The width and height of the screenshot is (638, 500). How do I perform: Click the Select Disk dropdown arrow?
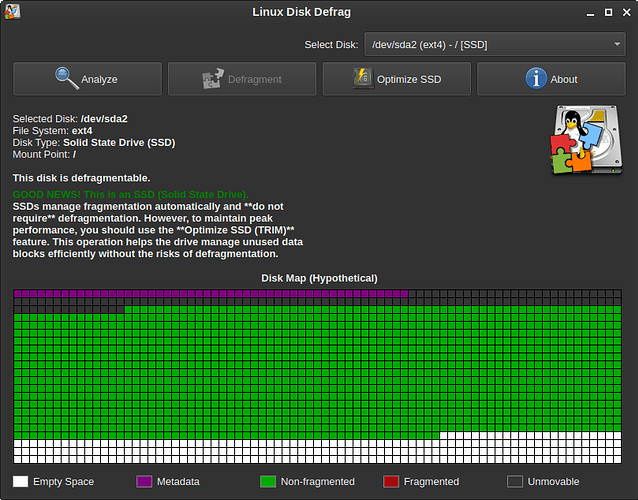coord(616,45)
